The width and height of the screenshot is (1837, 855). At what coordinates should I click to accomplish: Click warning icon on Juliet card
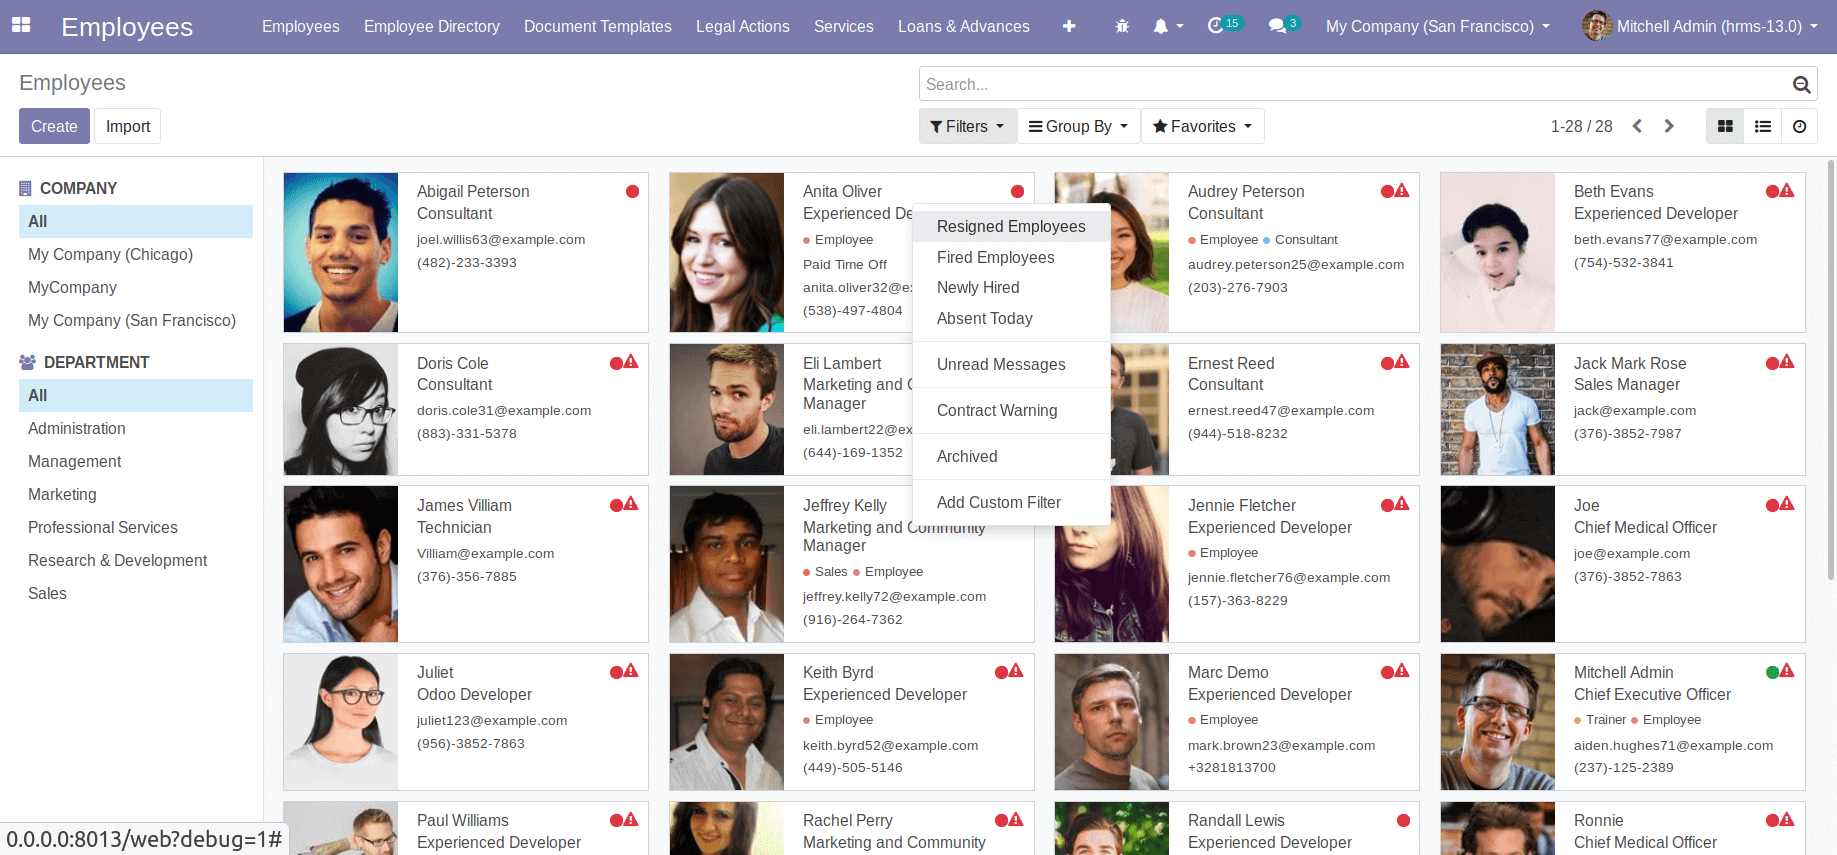pyautogui.click(x=631, y=671)
